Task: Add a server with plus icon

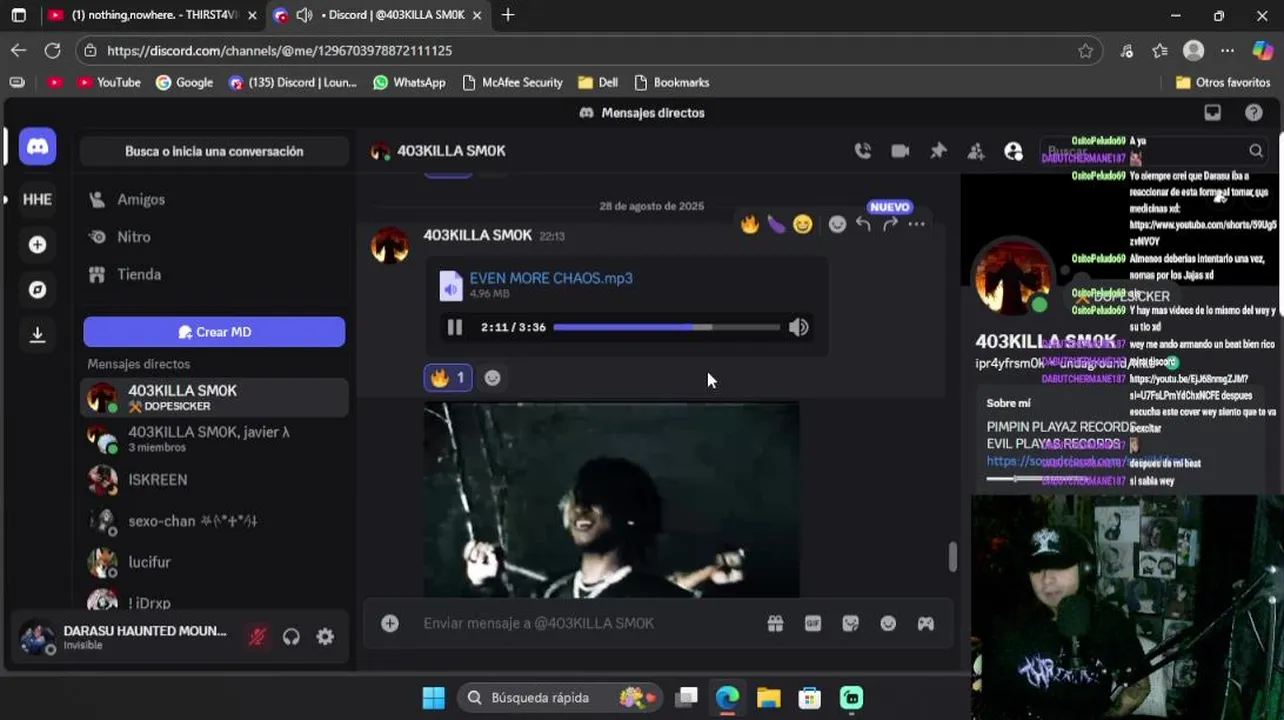Action: 37,244
